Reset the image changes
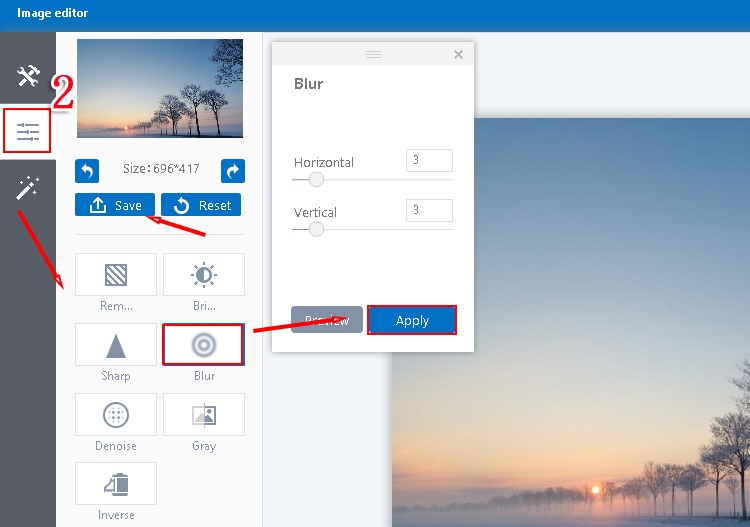 tap(201, 205)
